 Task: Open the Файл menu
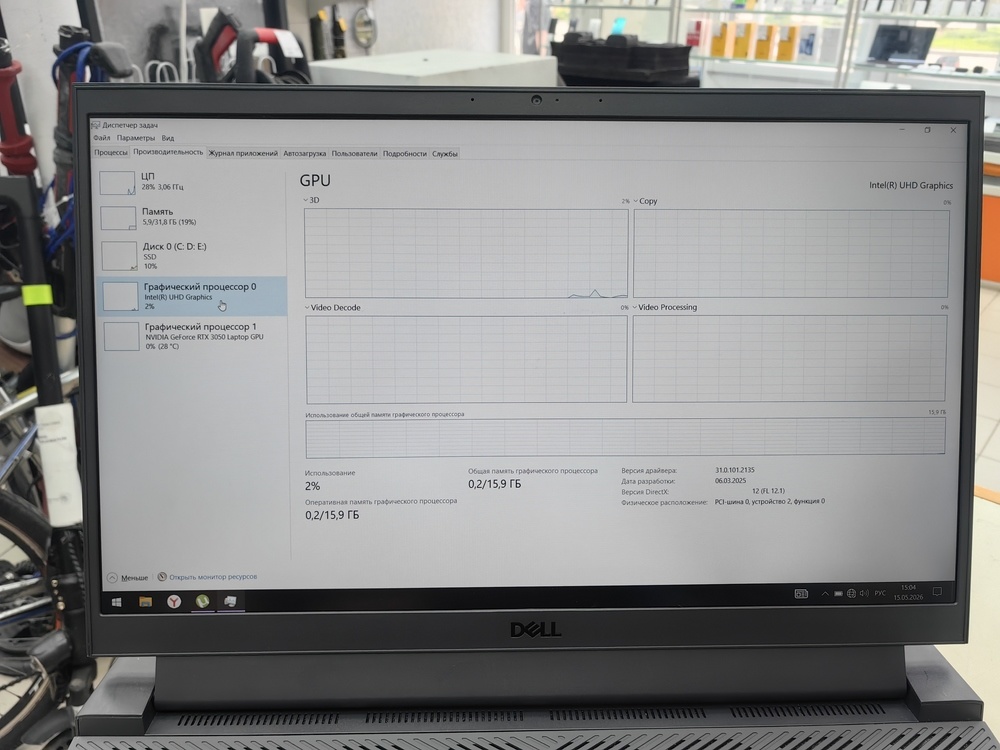101,138
